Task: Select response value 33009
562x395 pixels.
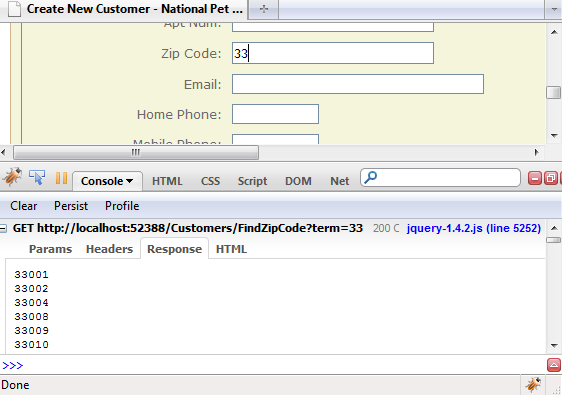Action: (x=31, y=330)
